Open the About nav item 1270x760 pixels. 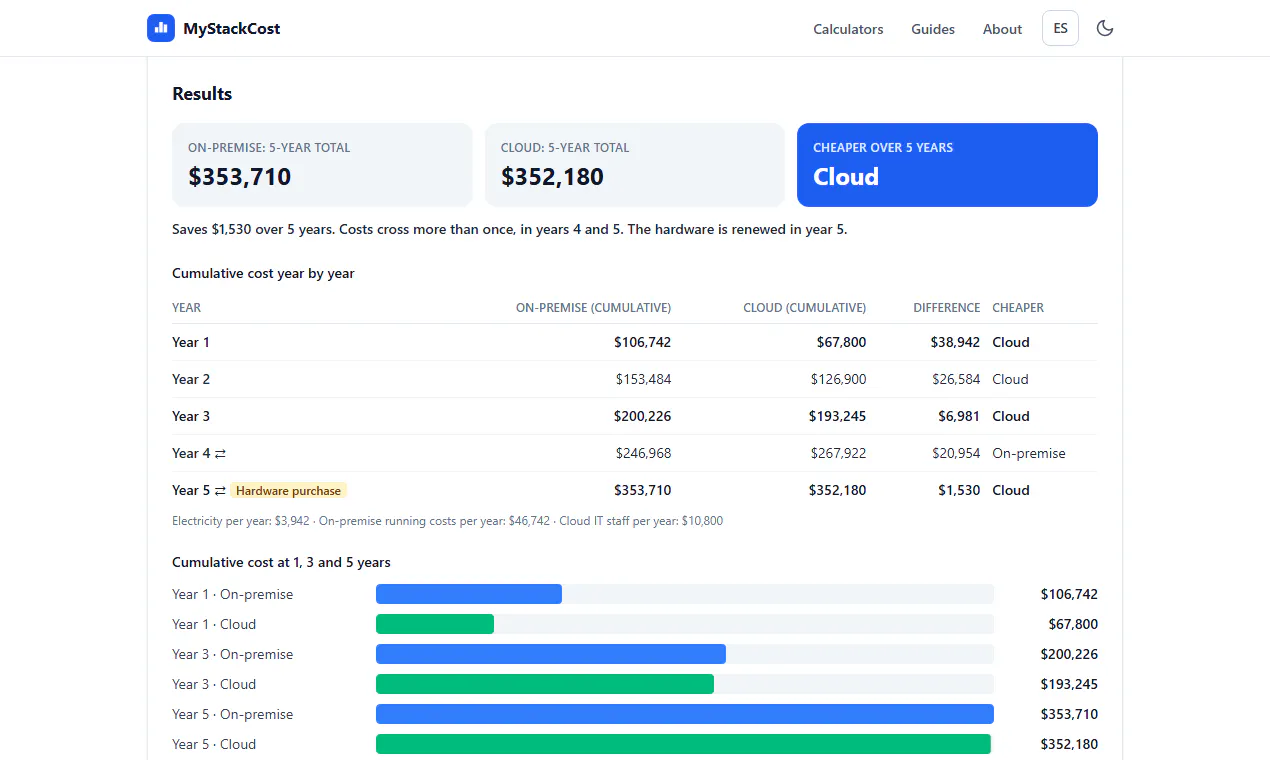(x=1002, y=29)
